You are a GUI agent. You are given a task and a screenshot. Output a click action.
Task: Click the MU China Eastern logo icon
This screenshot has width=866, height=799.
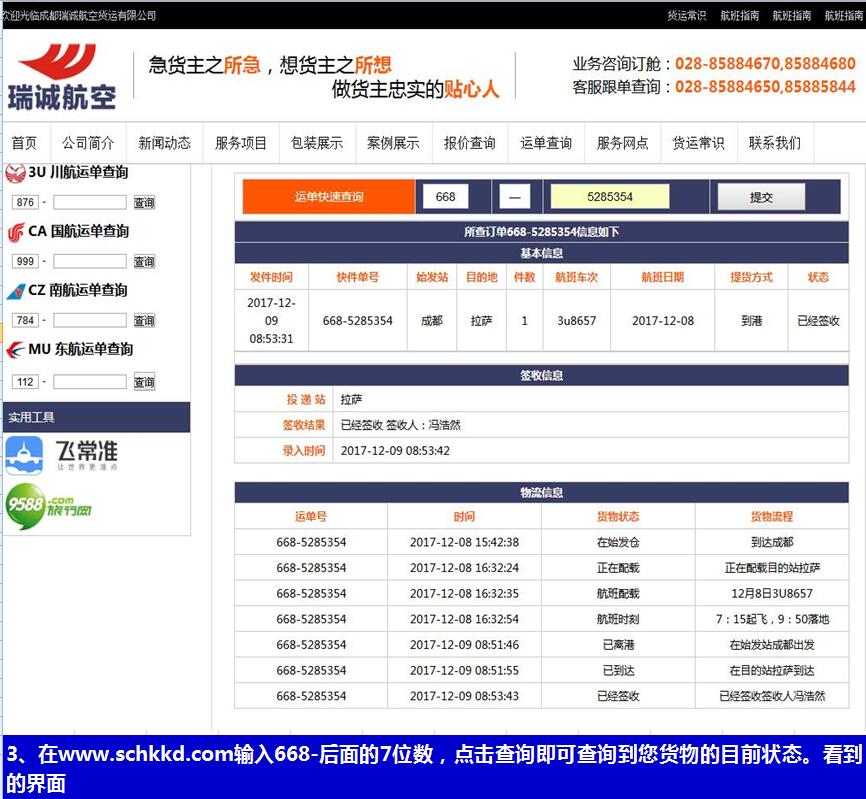[15, 350]
